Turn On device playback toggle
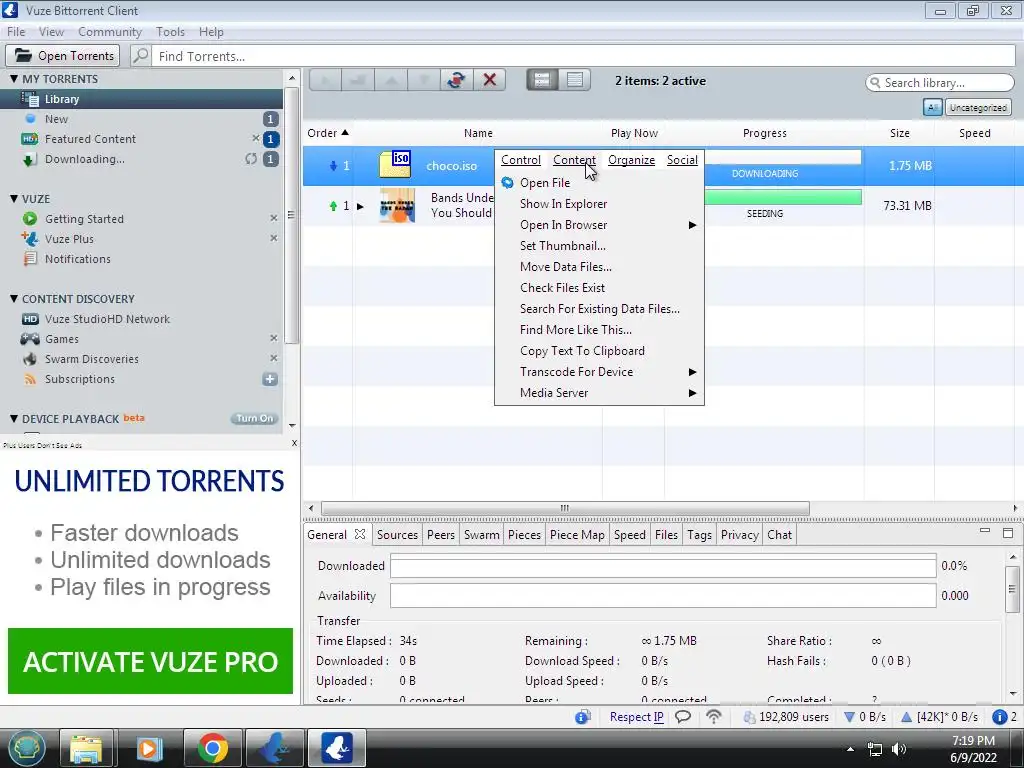 [254, 419]
